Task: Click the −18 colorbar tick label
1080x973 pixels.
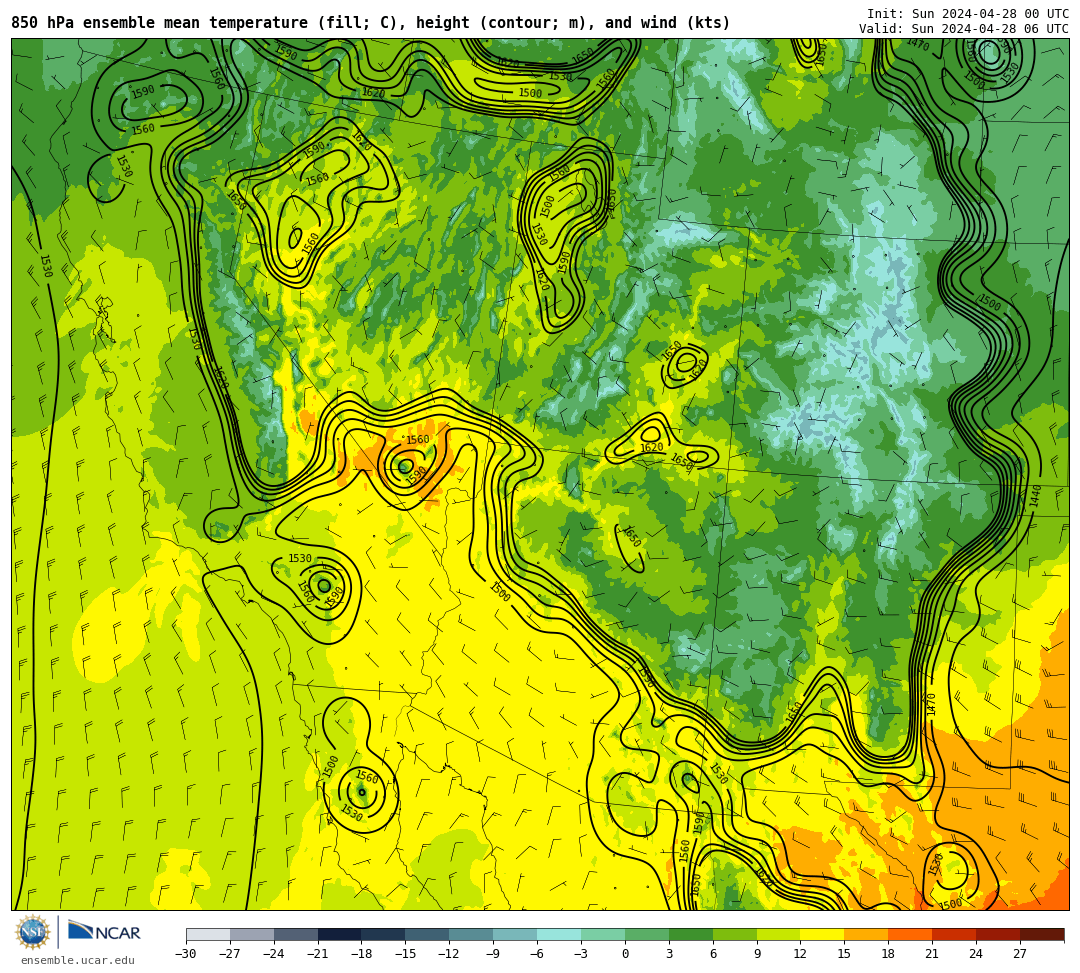Action: [x=362, y=954]
